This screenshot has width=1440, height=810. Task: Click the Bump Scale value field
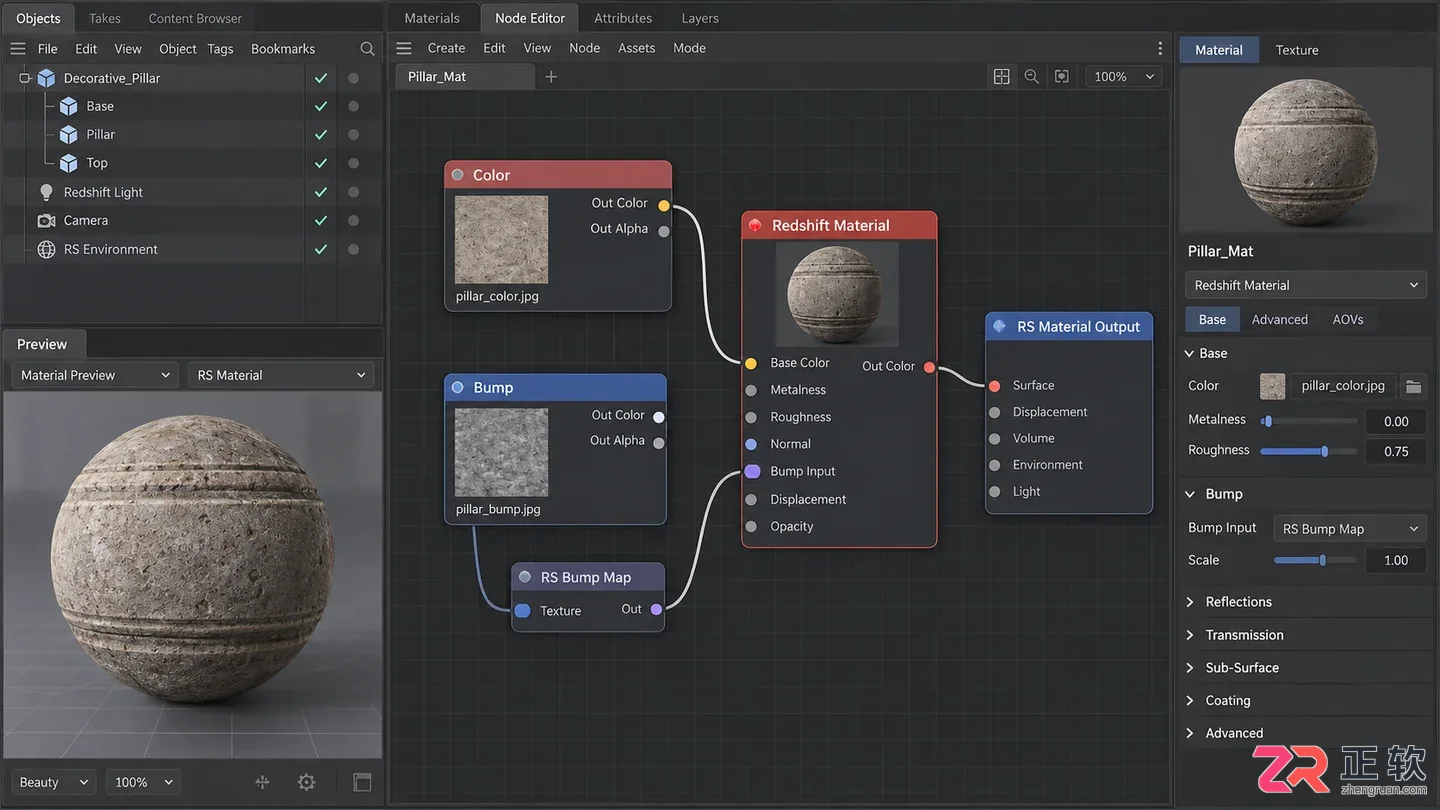click(x=1396, y=560)
